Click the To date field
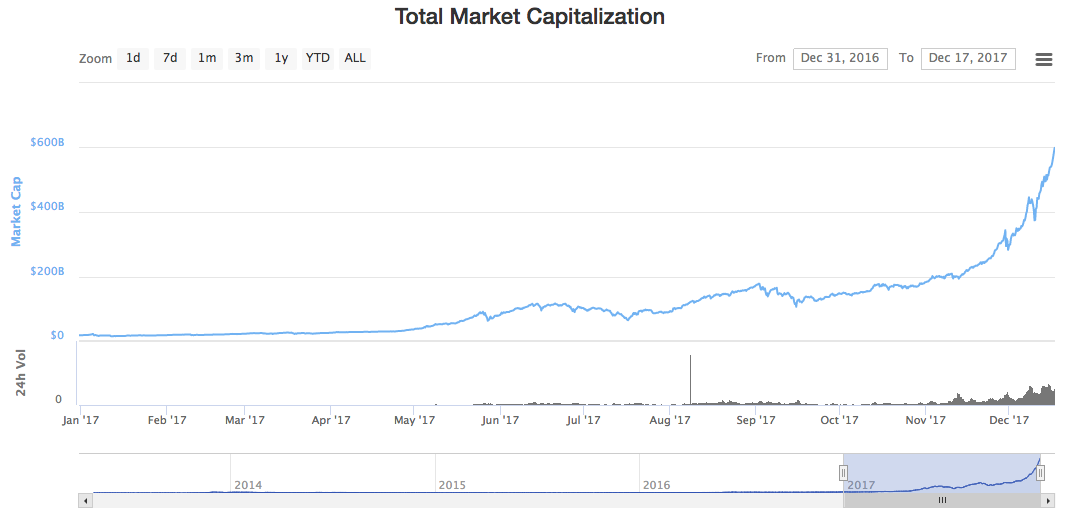The height and width of the screenshot is (523, 1082). tap(967, 58)
